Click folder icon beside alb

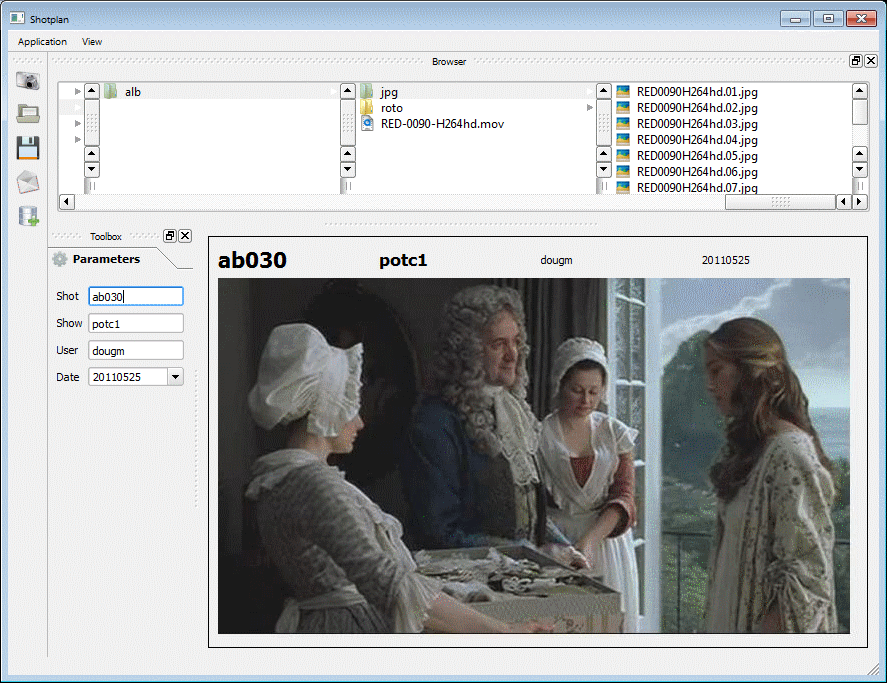click(111, 91)
